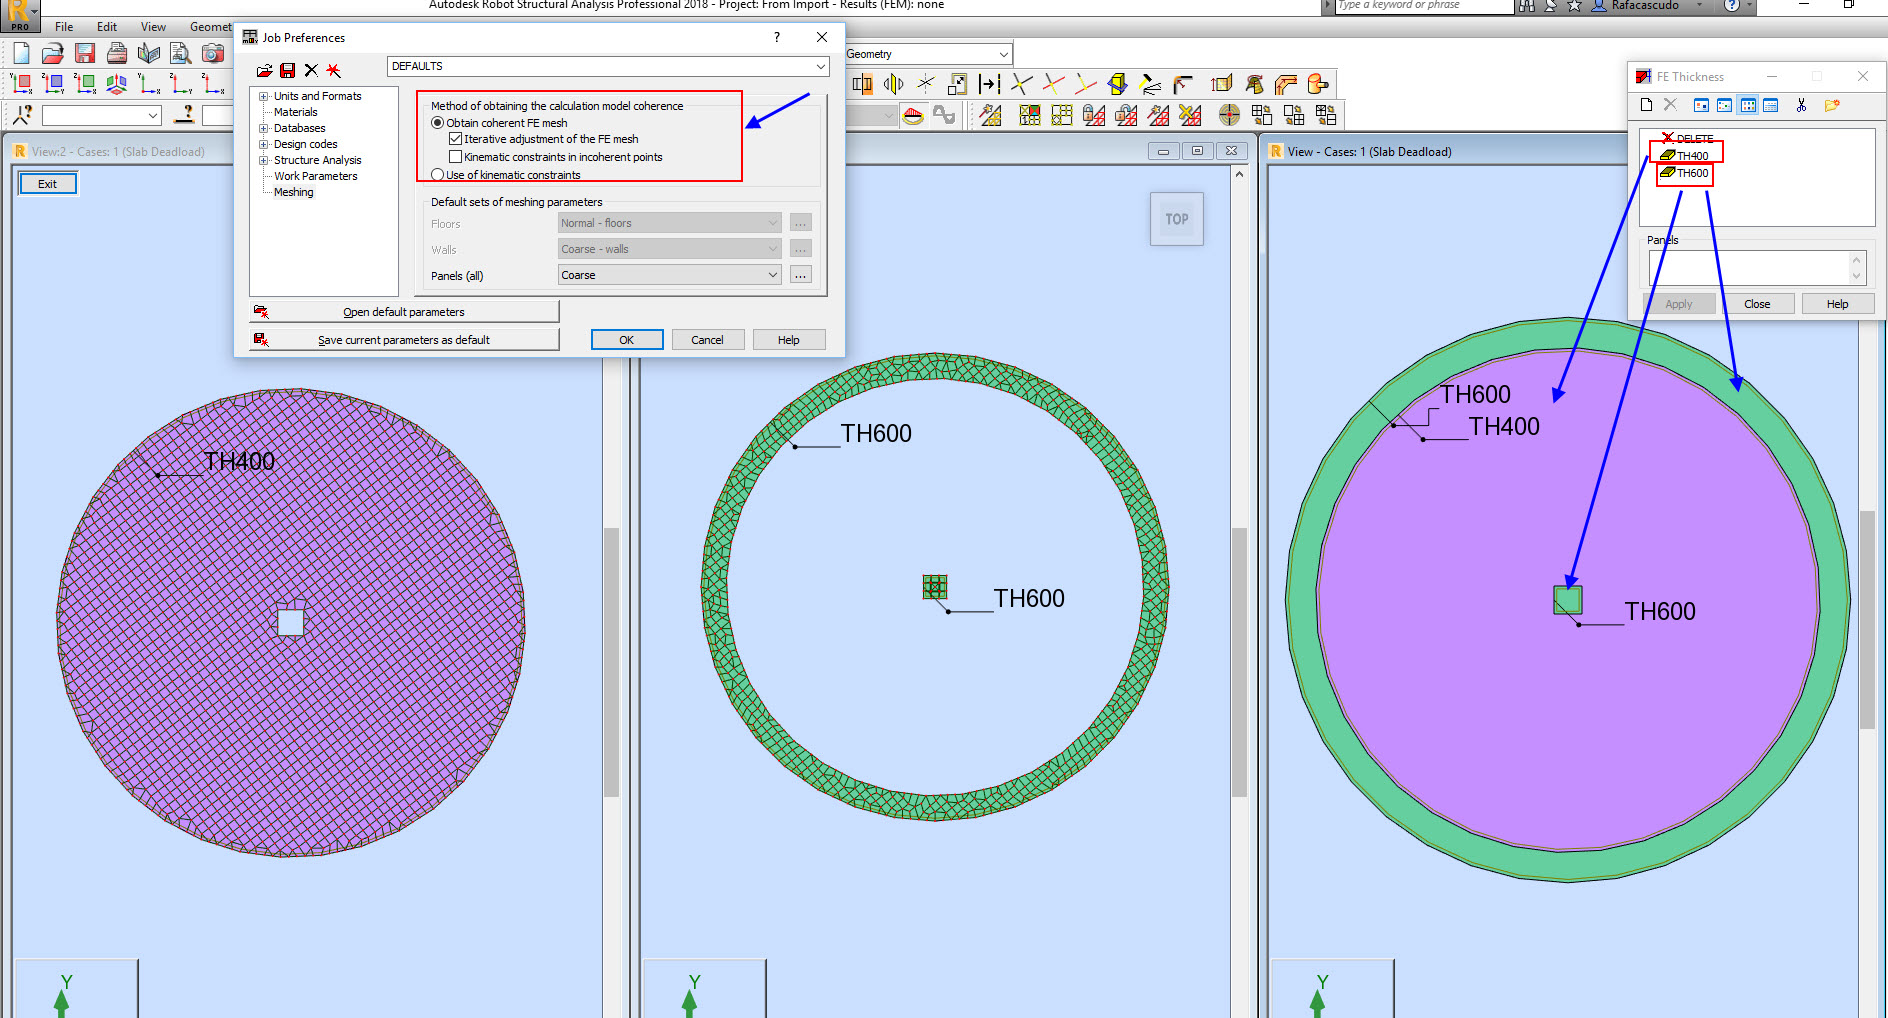Open the labels manager folder icon in FE Thickness
This screenshot has height=1018, width=1888.
coord(1833,104)
